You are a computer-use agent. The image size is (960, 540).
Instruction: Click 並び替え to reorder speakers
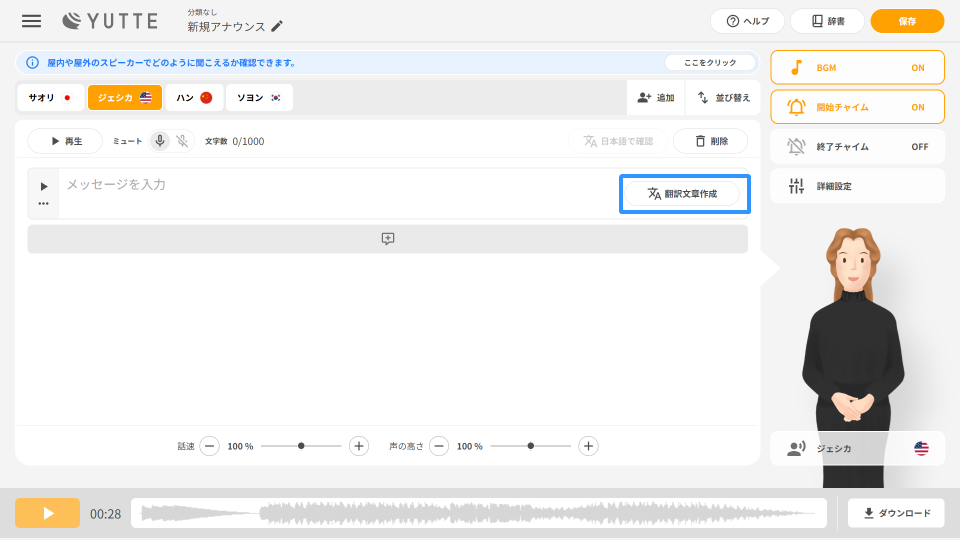pos(723,97)
